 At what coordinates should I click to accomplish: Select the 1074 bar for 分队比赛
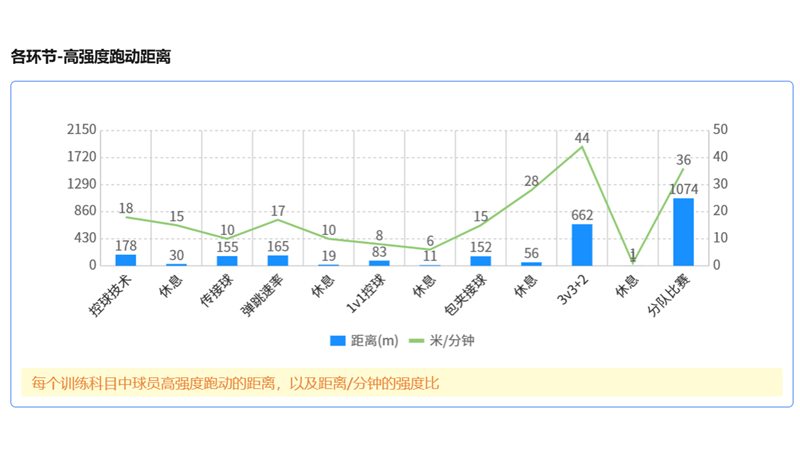click(x=683, y=232)
